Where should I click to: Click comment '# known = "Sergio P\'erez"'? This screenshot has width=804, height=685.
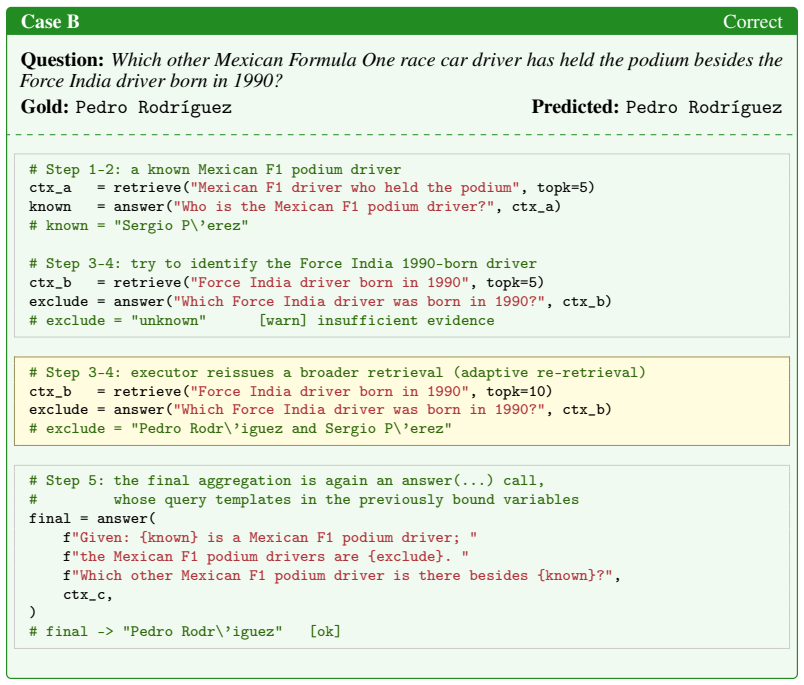coord(139,226)
